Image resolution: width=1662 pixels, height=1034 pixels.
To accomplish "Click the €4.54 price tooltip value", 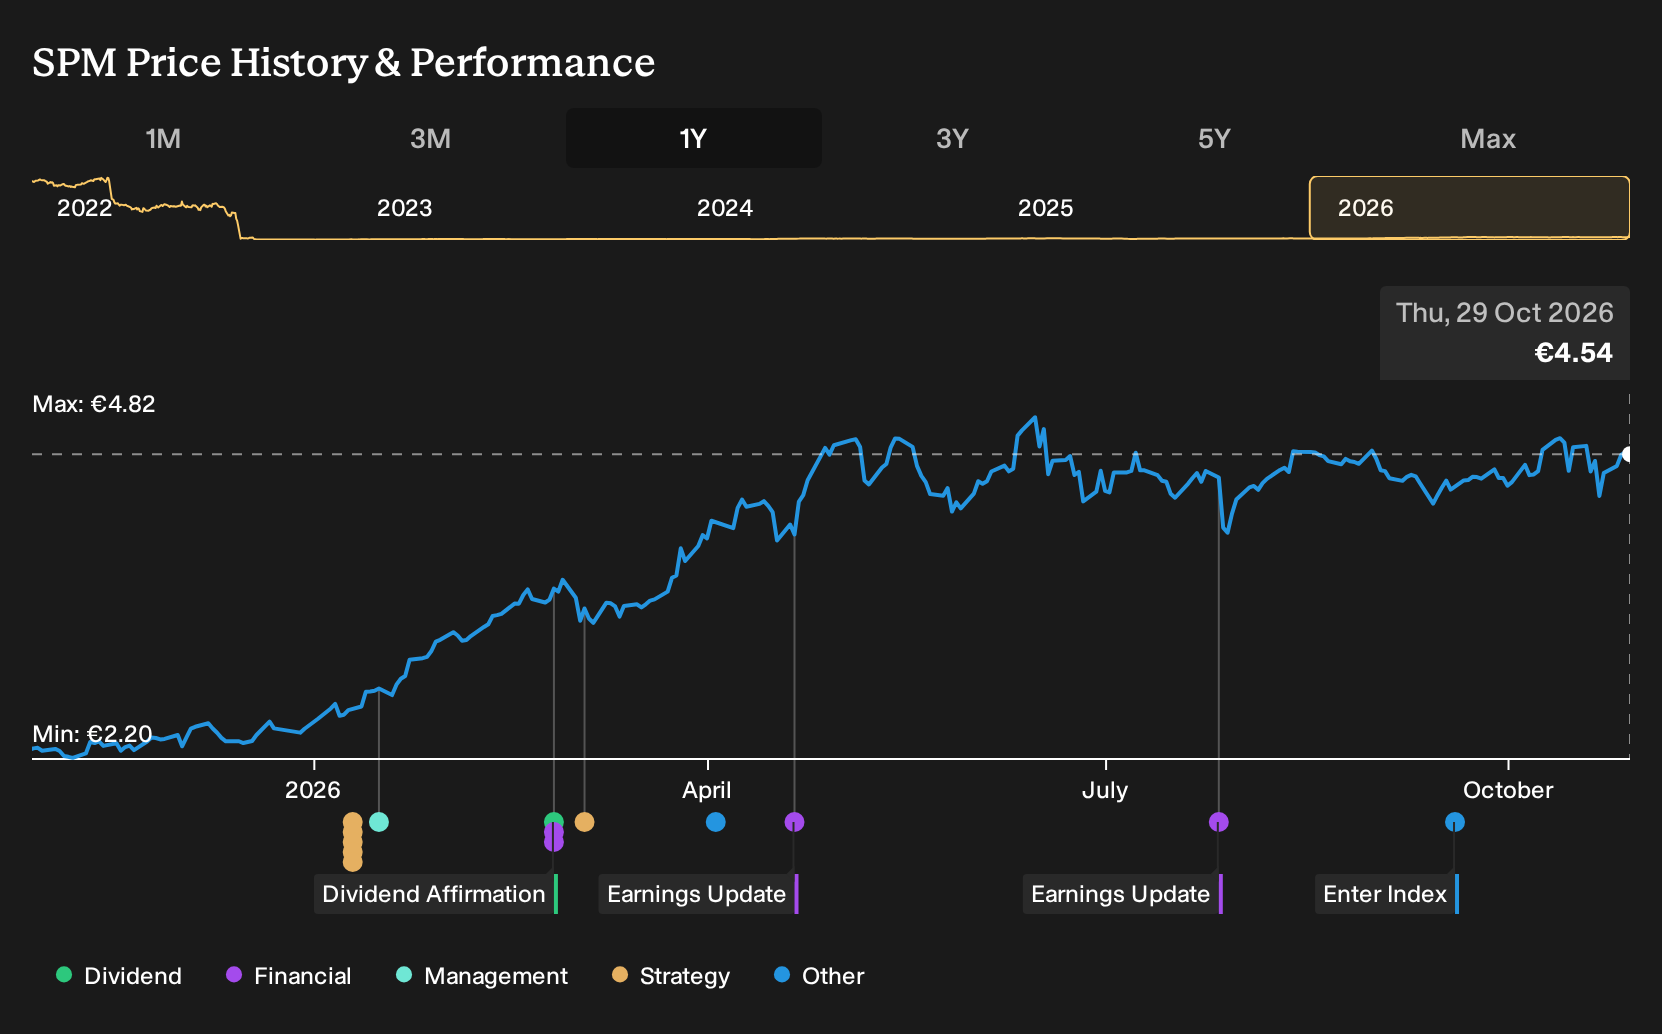I will 1574,353.
